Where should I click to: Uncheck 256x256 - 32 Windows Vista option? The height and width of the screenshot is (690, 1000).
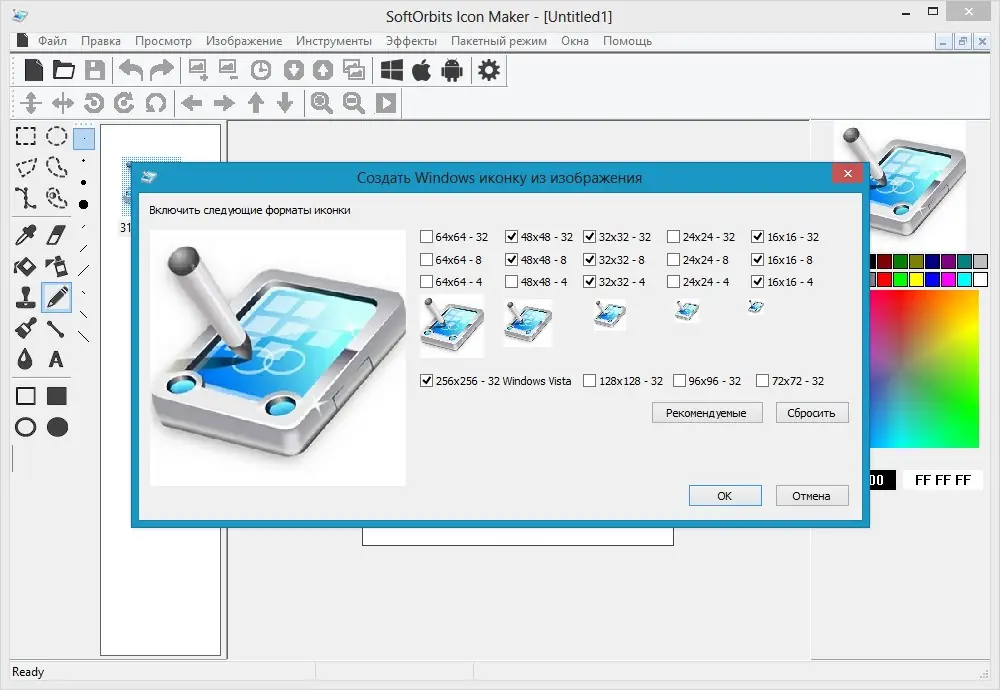(427, 381)
